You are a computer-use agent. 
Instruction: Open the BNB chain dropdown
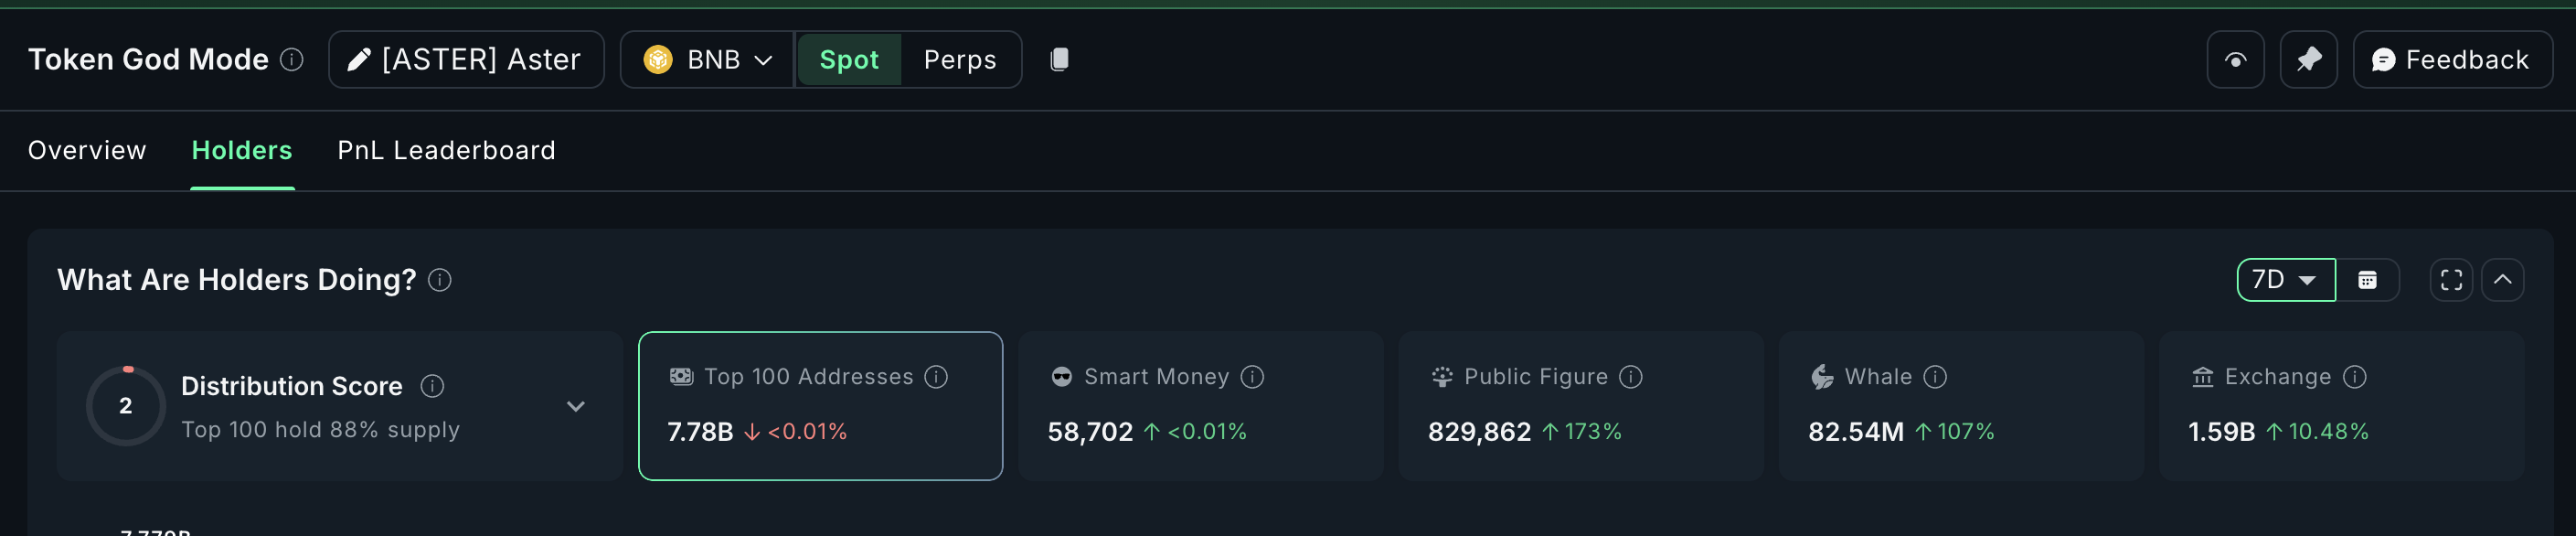(707, 59)
